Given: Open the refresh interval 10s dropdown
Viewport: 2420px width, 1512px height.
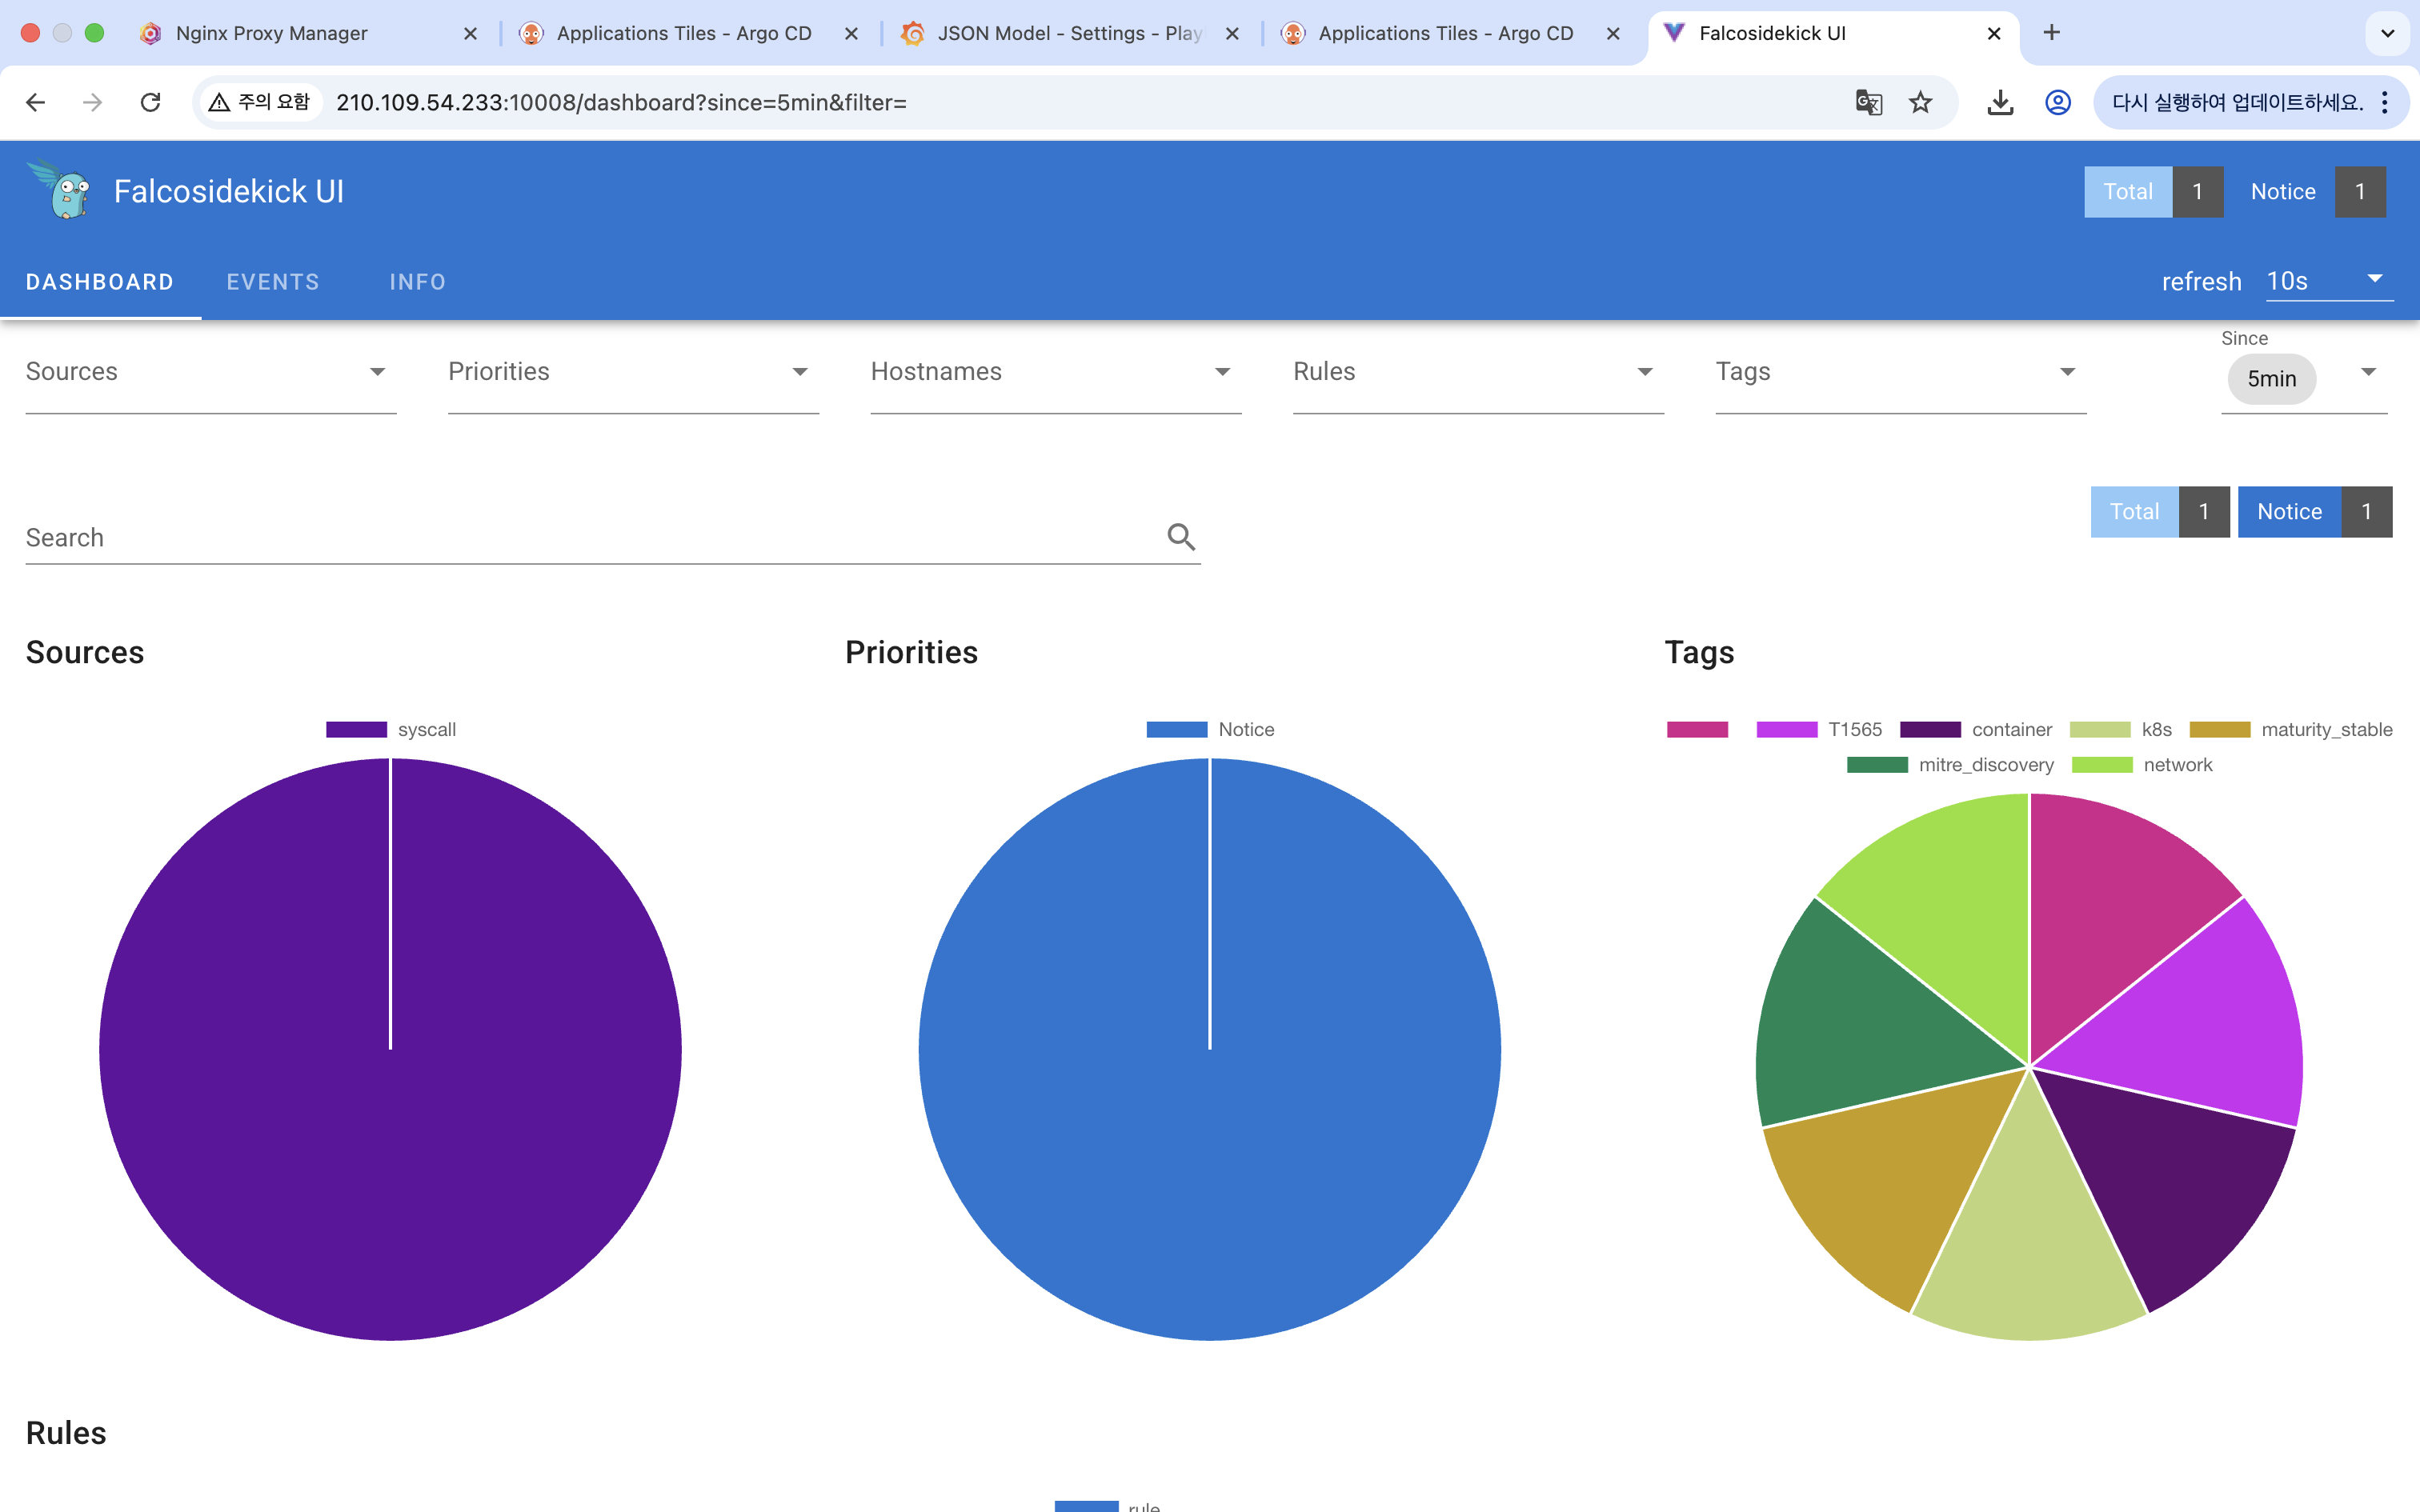Looking at the screenshot, I should click(2329, 281).
